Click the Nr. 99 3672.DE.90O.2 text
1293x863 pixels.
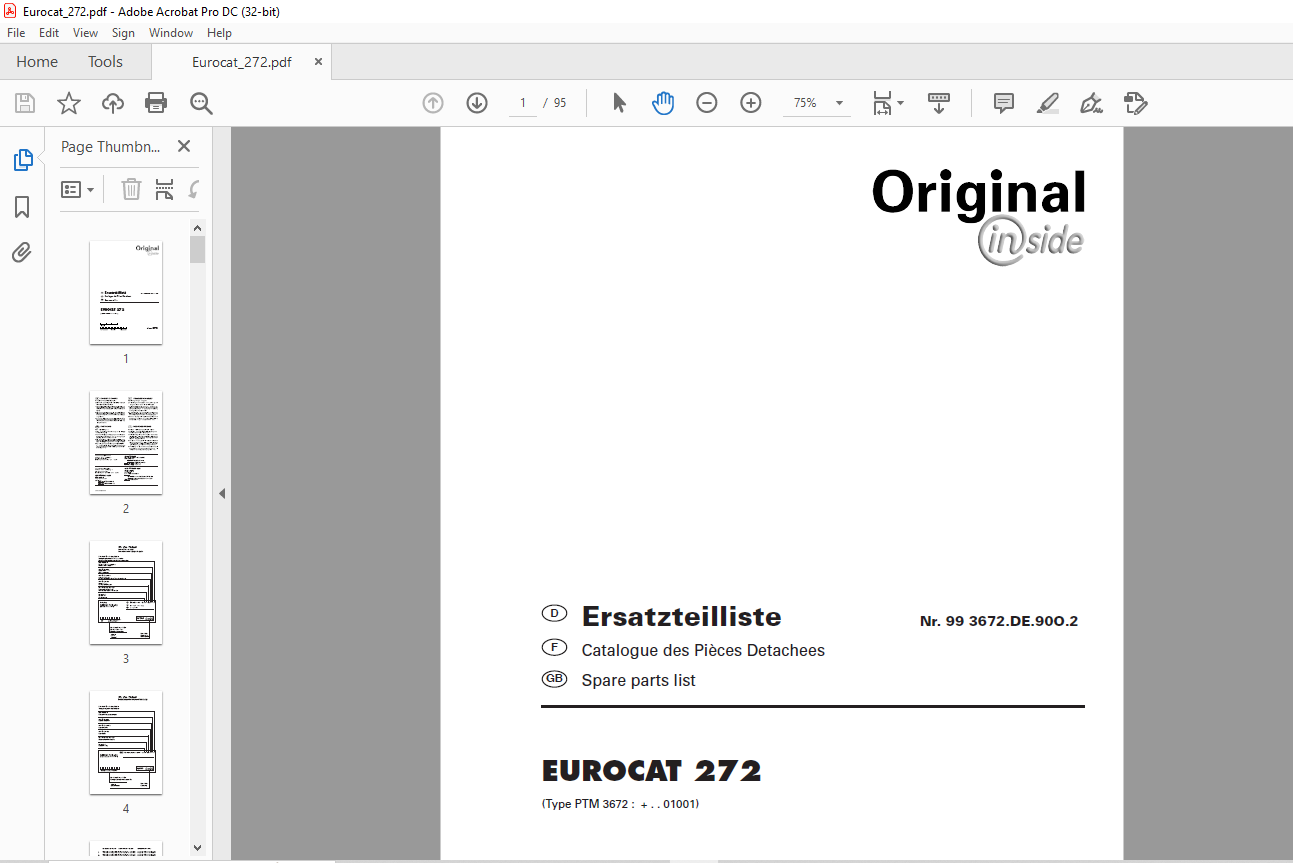pos(999,621)
